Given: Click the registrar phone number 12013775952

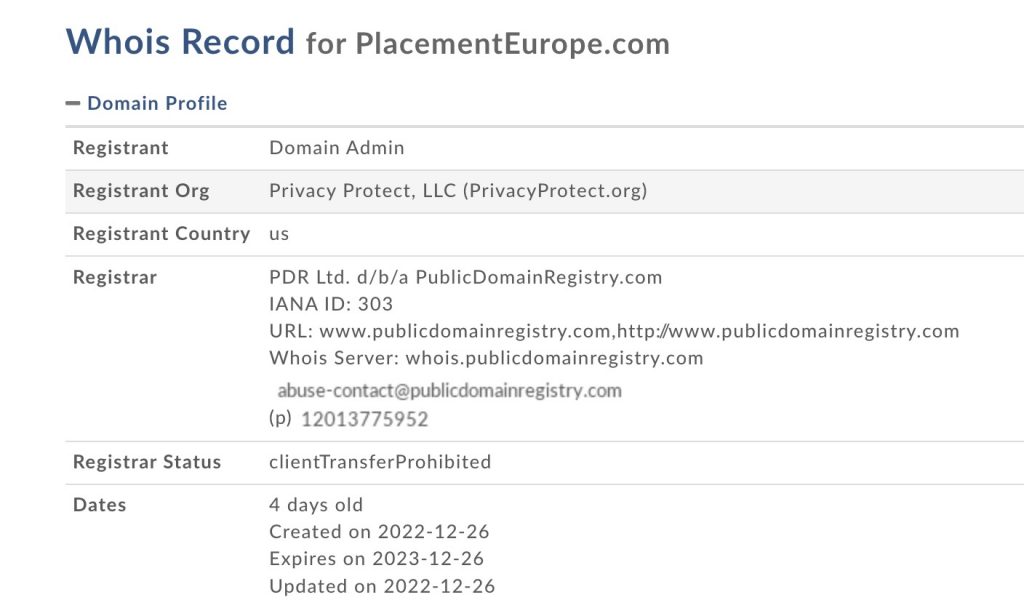Looking at the screenshot, I should 364,419.
